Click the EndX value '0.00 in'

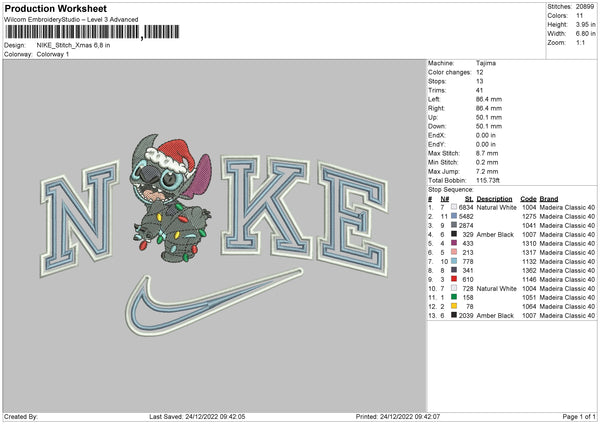[486, 135]
